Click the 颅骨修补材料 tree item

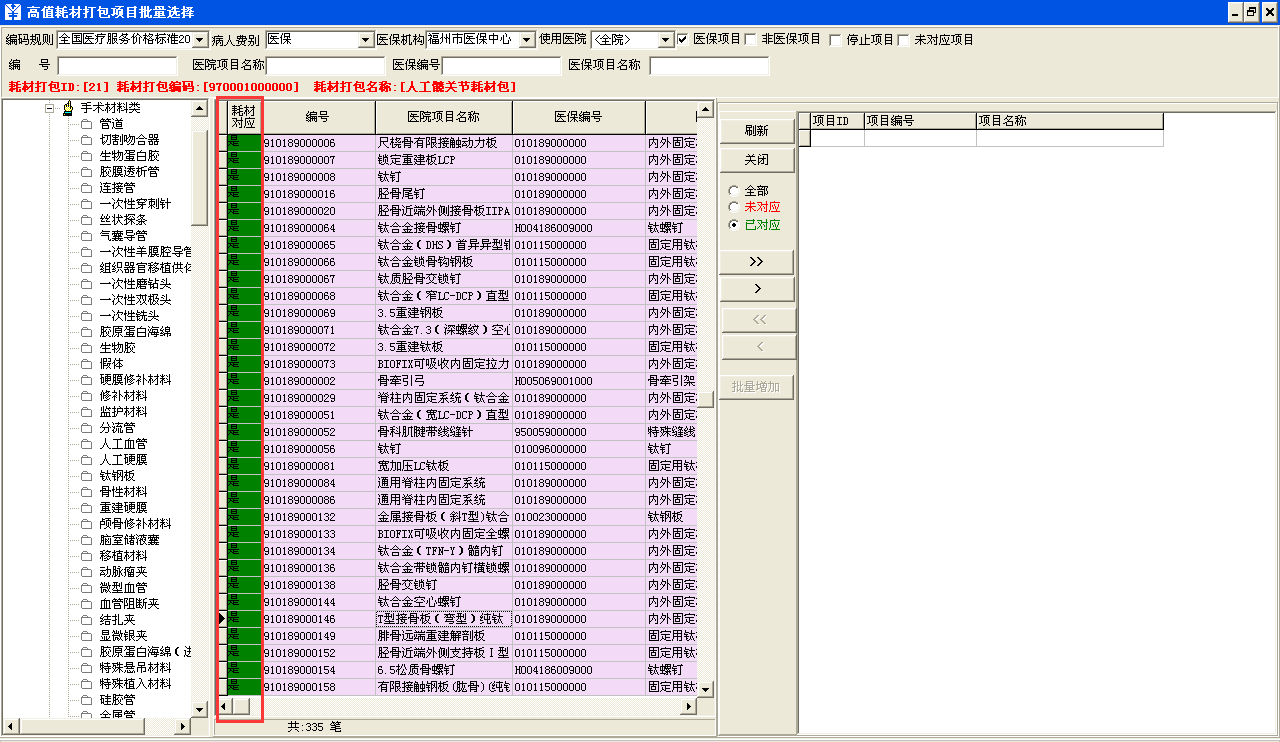point(135,524)
